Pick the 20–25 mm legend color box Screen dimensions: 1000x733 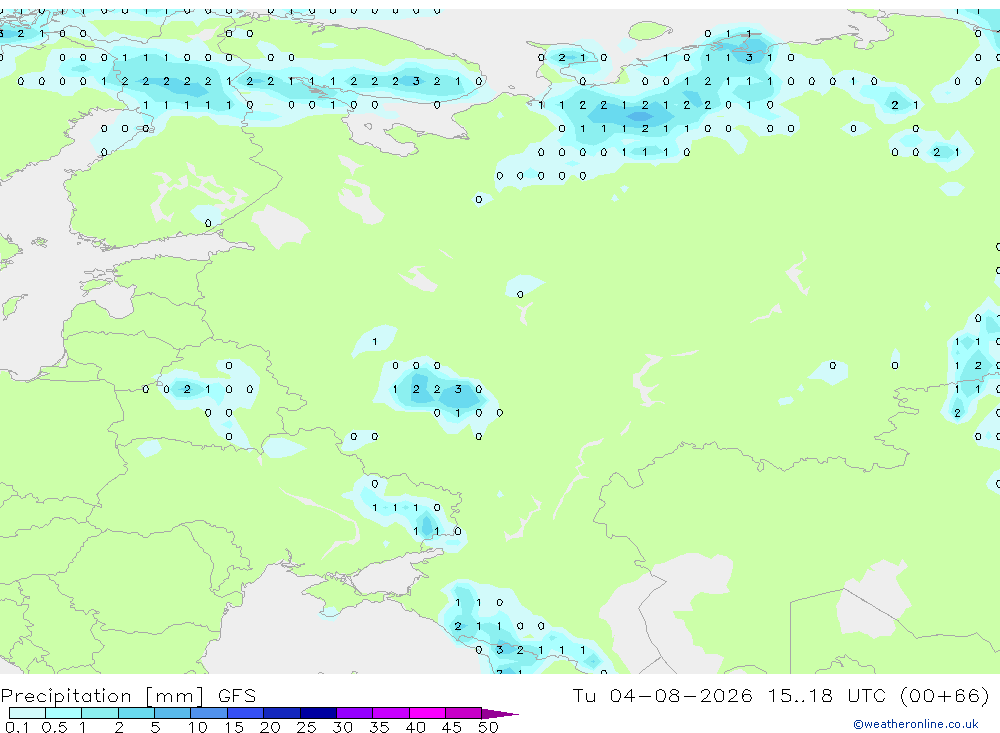282,713
